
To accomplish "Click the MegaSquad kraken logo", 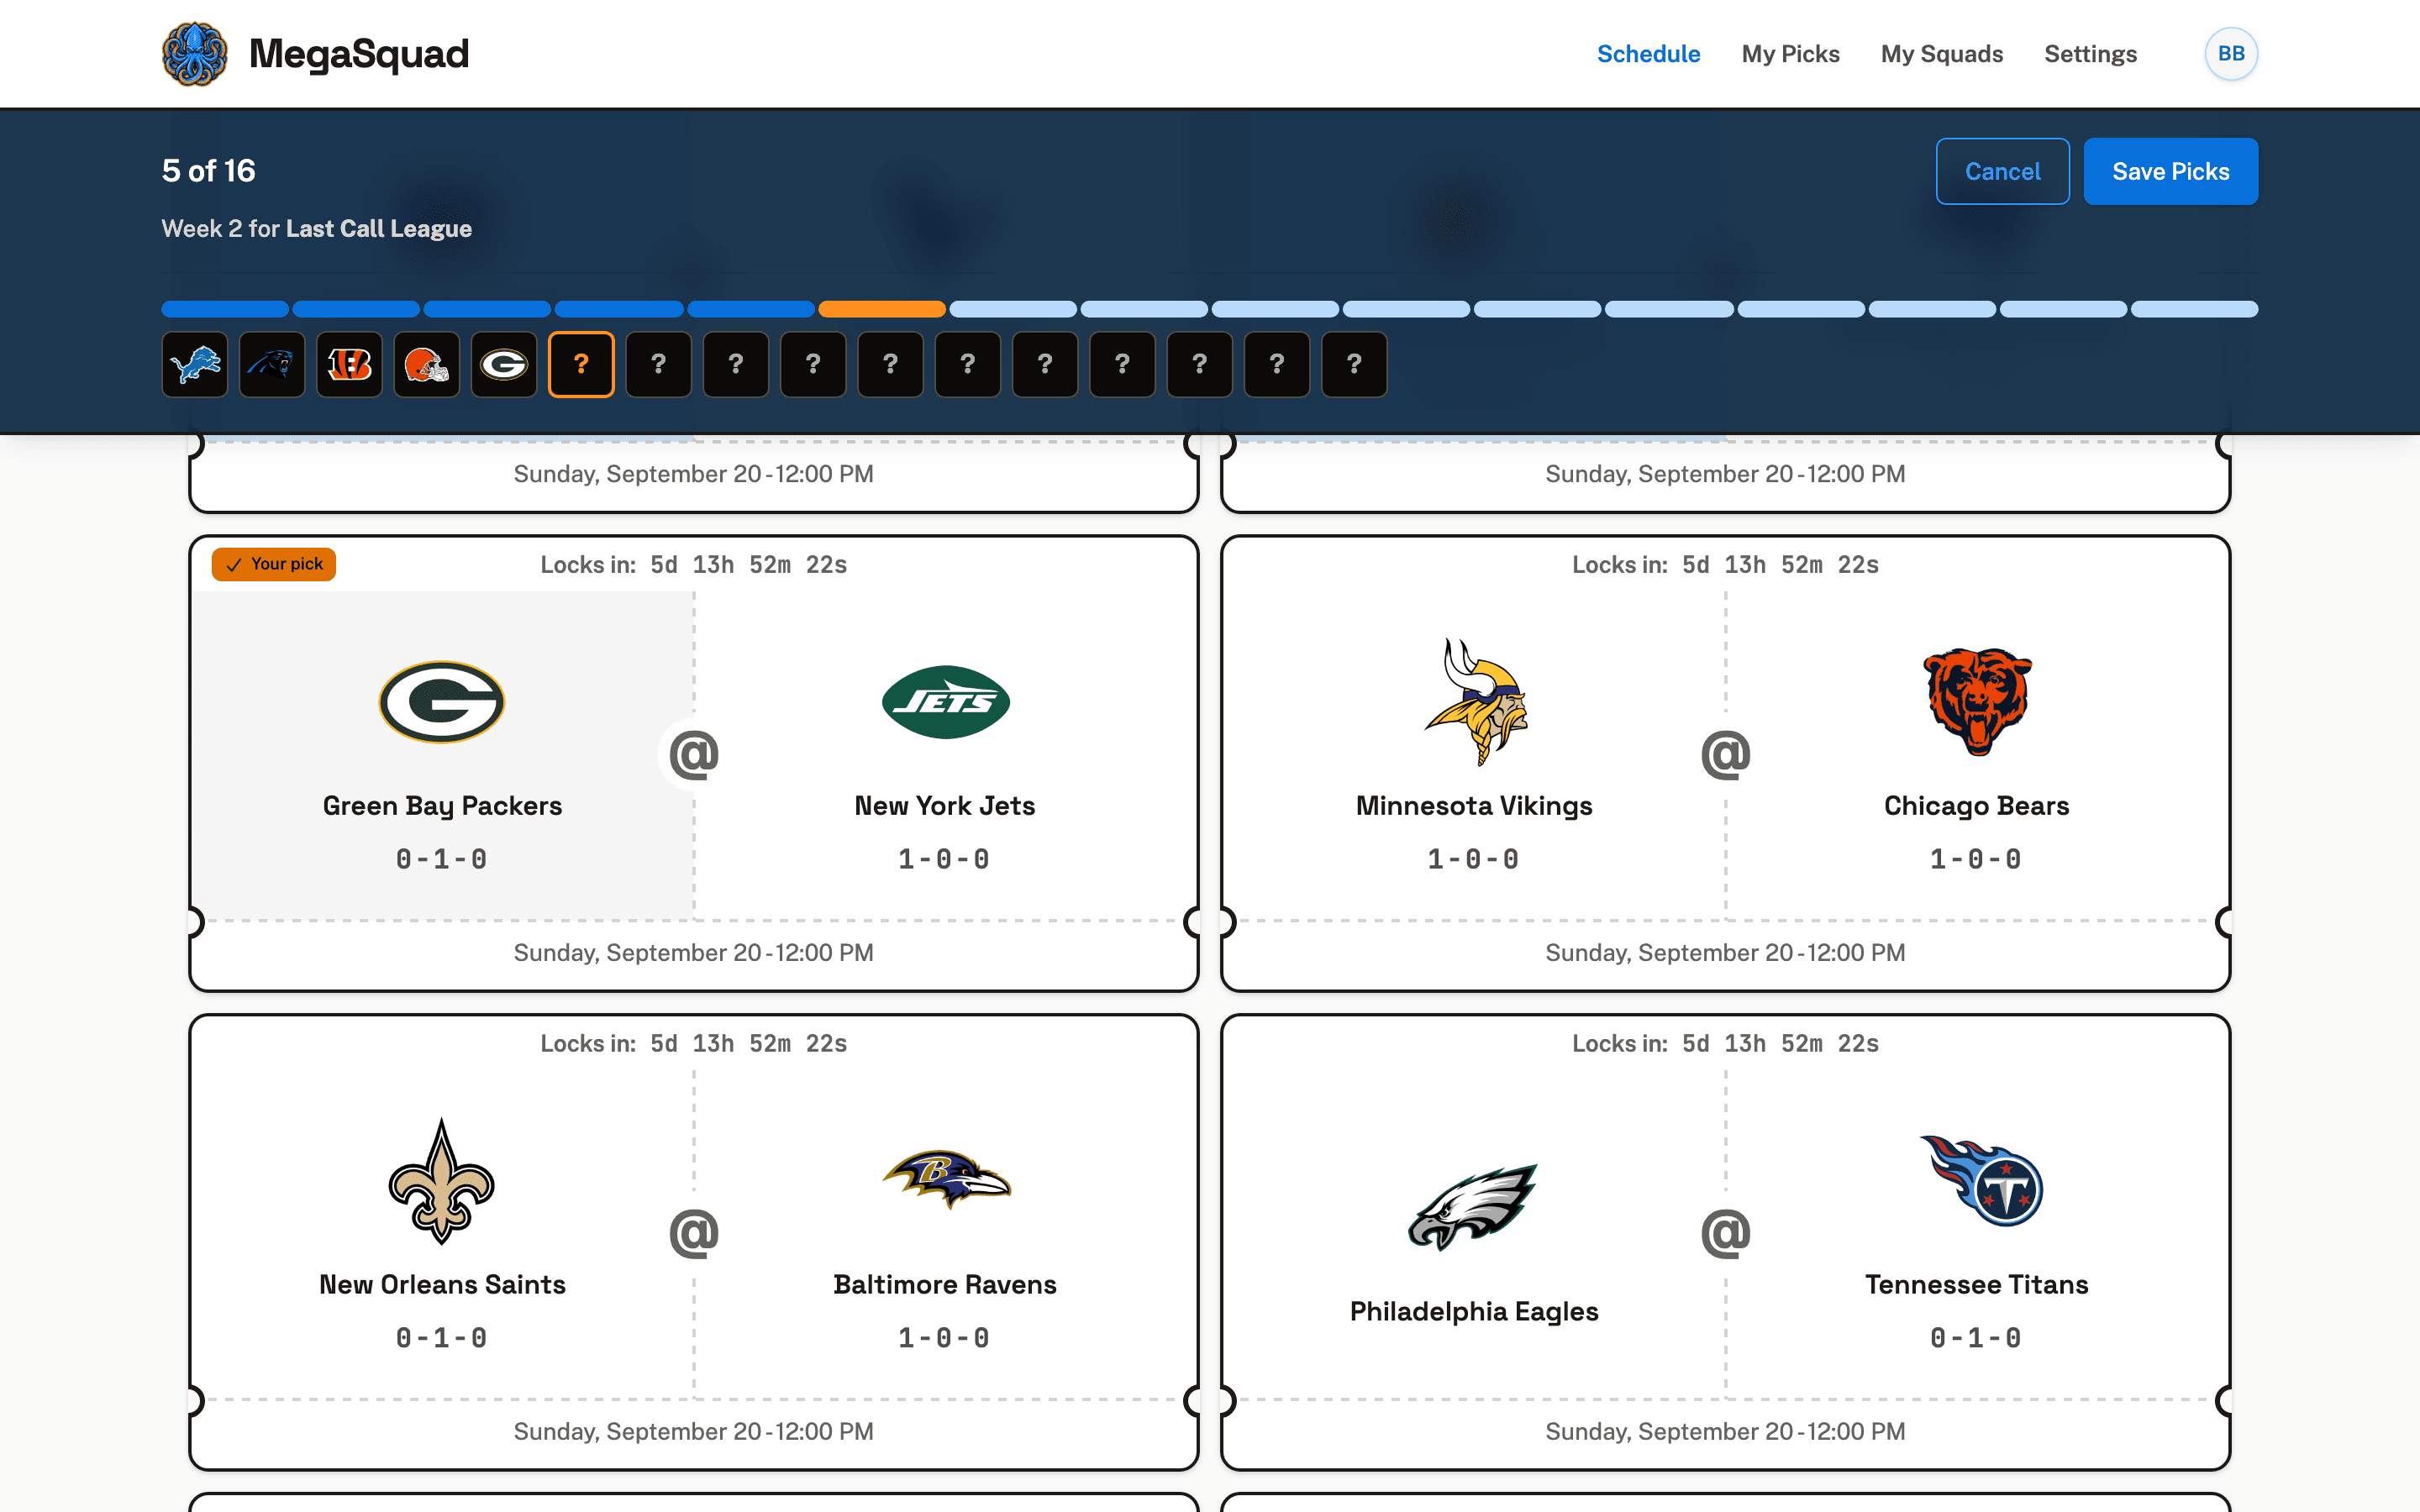I will click(x=195, y=54).
